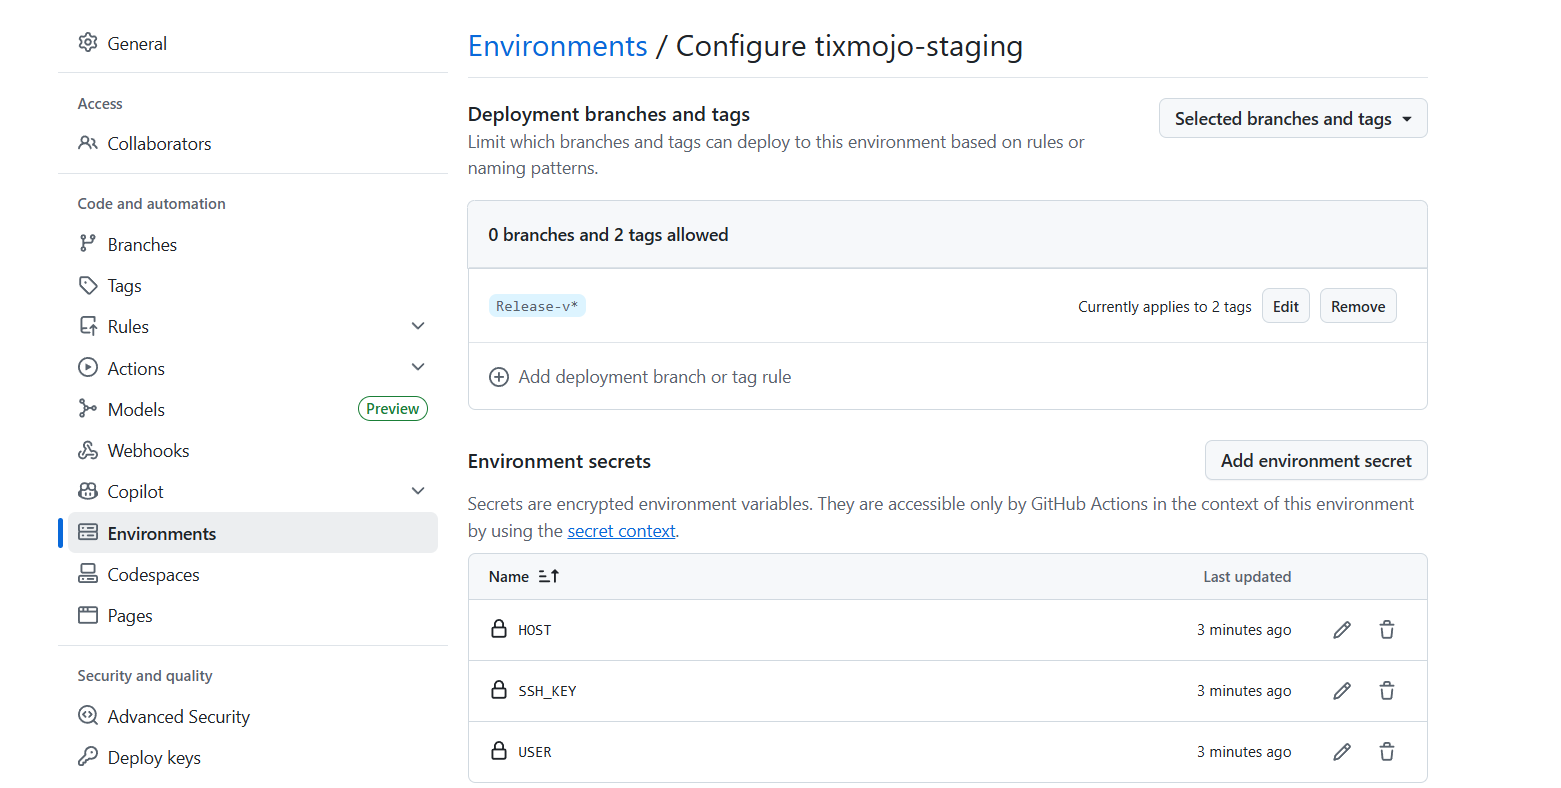Click SSH_KEY's '3 minutes ago' timestamp
Screen dimensions: 1561x788
(1244, 691)
